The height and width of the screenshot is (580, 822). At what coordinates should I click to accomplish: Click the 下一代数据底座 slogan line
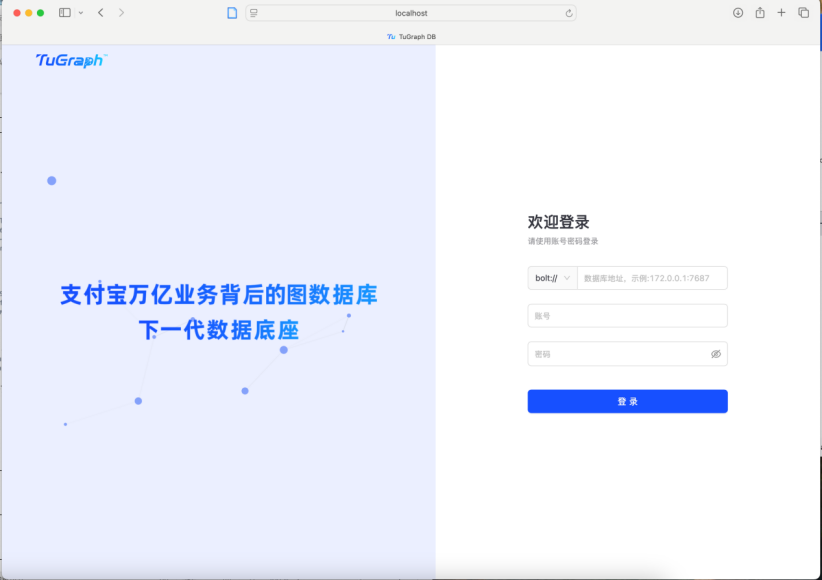click(x=219, y=330)
